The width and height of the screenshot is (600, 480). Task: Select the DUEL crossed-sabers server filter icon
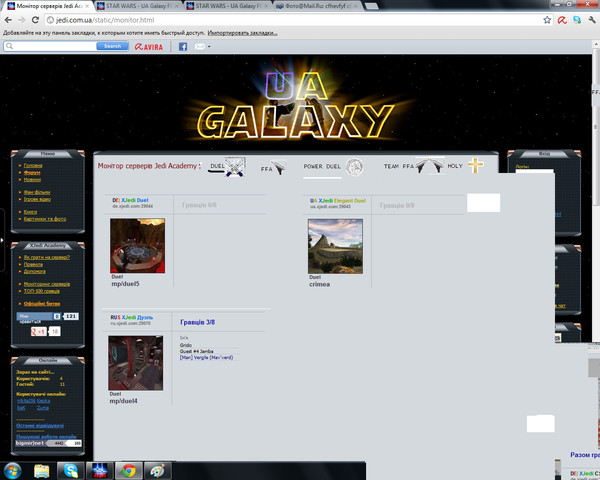pos(234,167)
